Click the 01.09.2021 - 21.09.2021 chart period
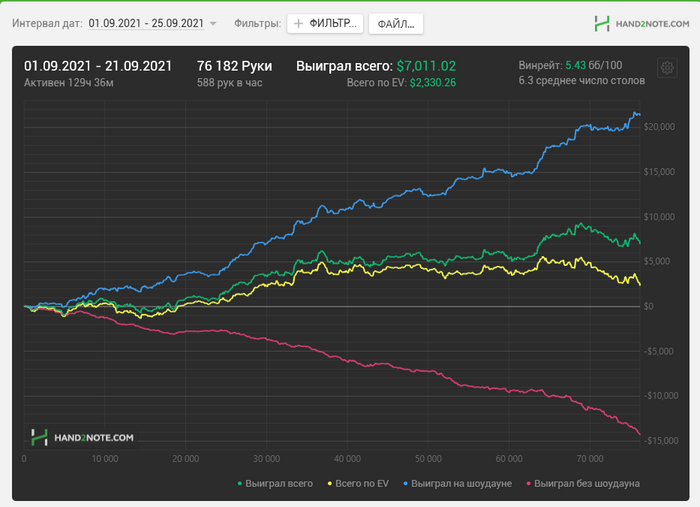Image resolution: width=700 pixels, height=507 pixels. [98, 66]
